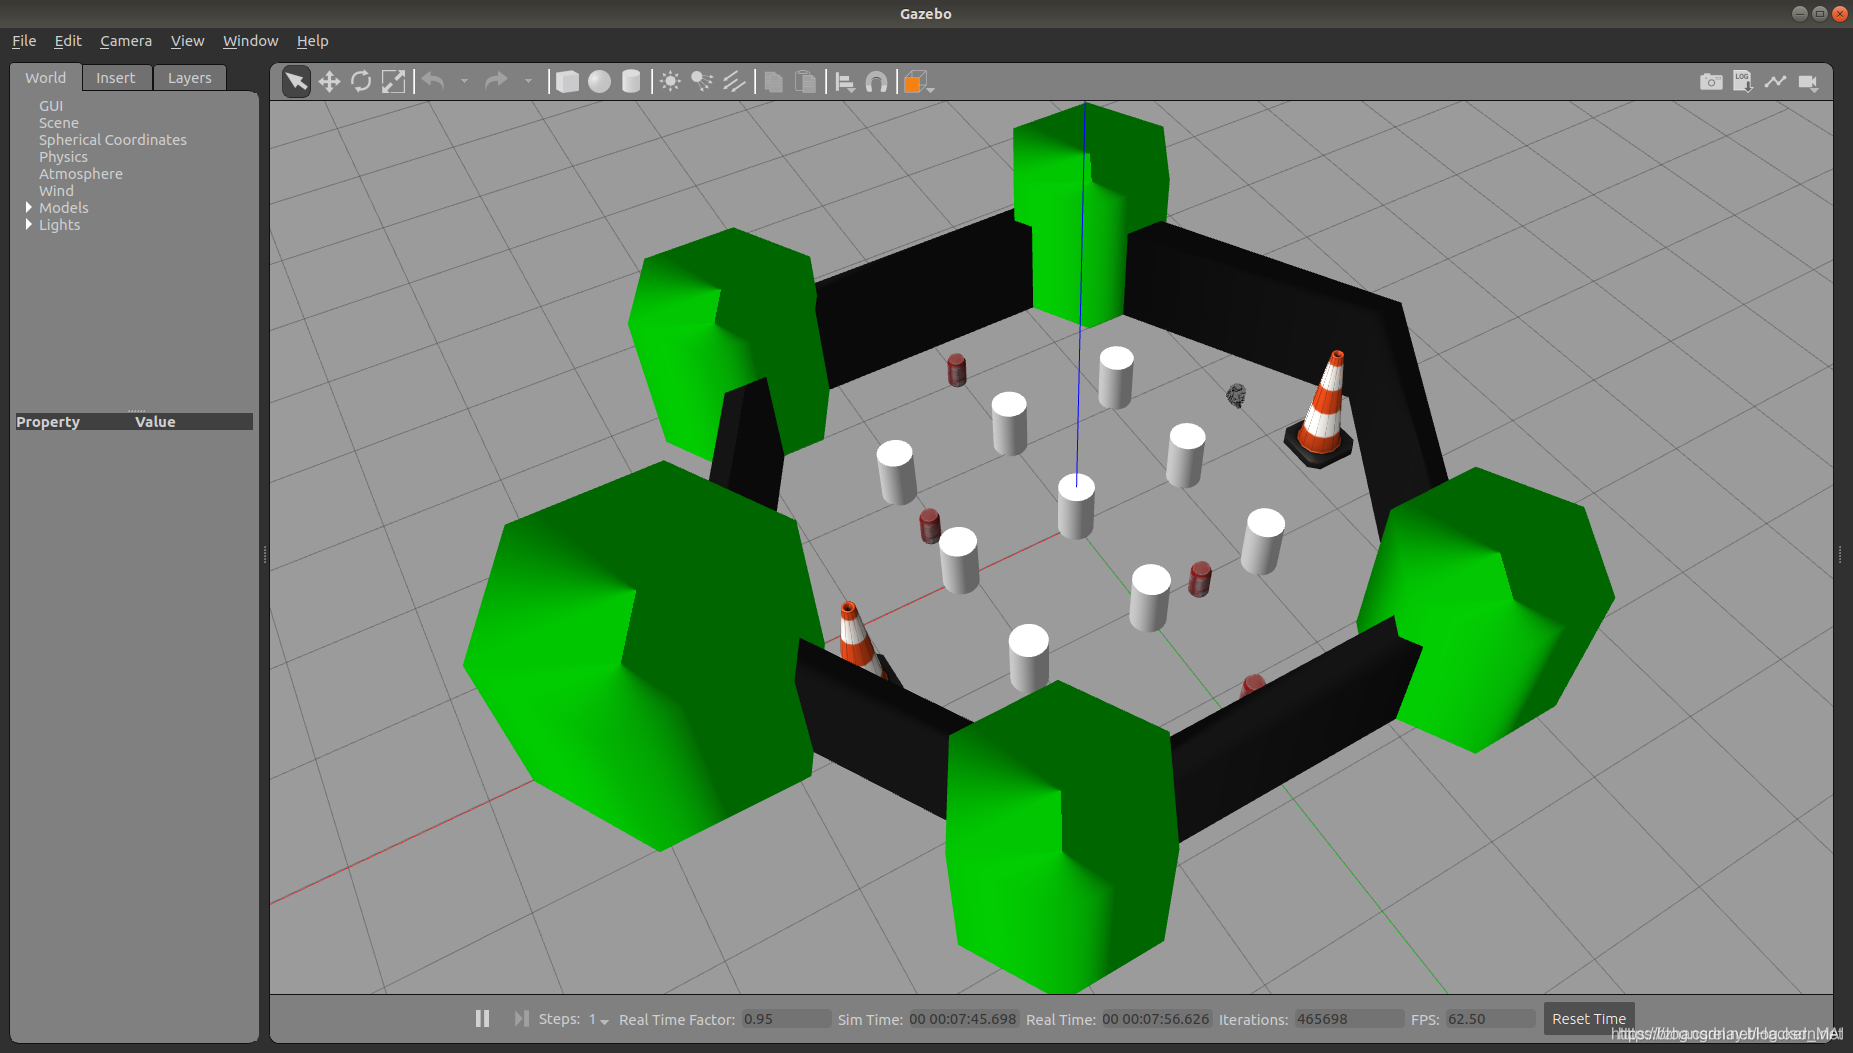Insert a cylinder shape

pos(631,81)
